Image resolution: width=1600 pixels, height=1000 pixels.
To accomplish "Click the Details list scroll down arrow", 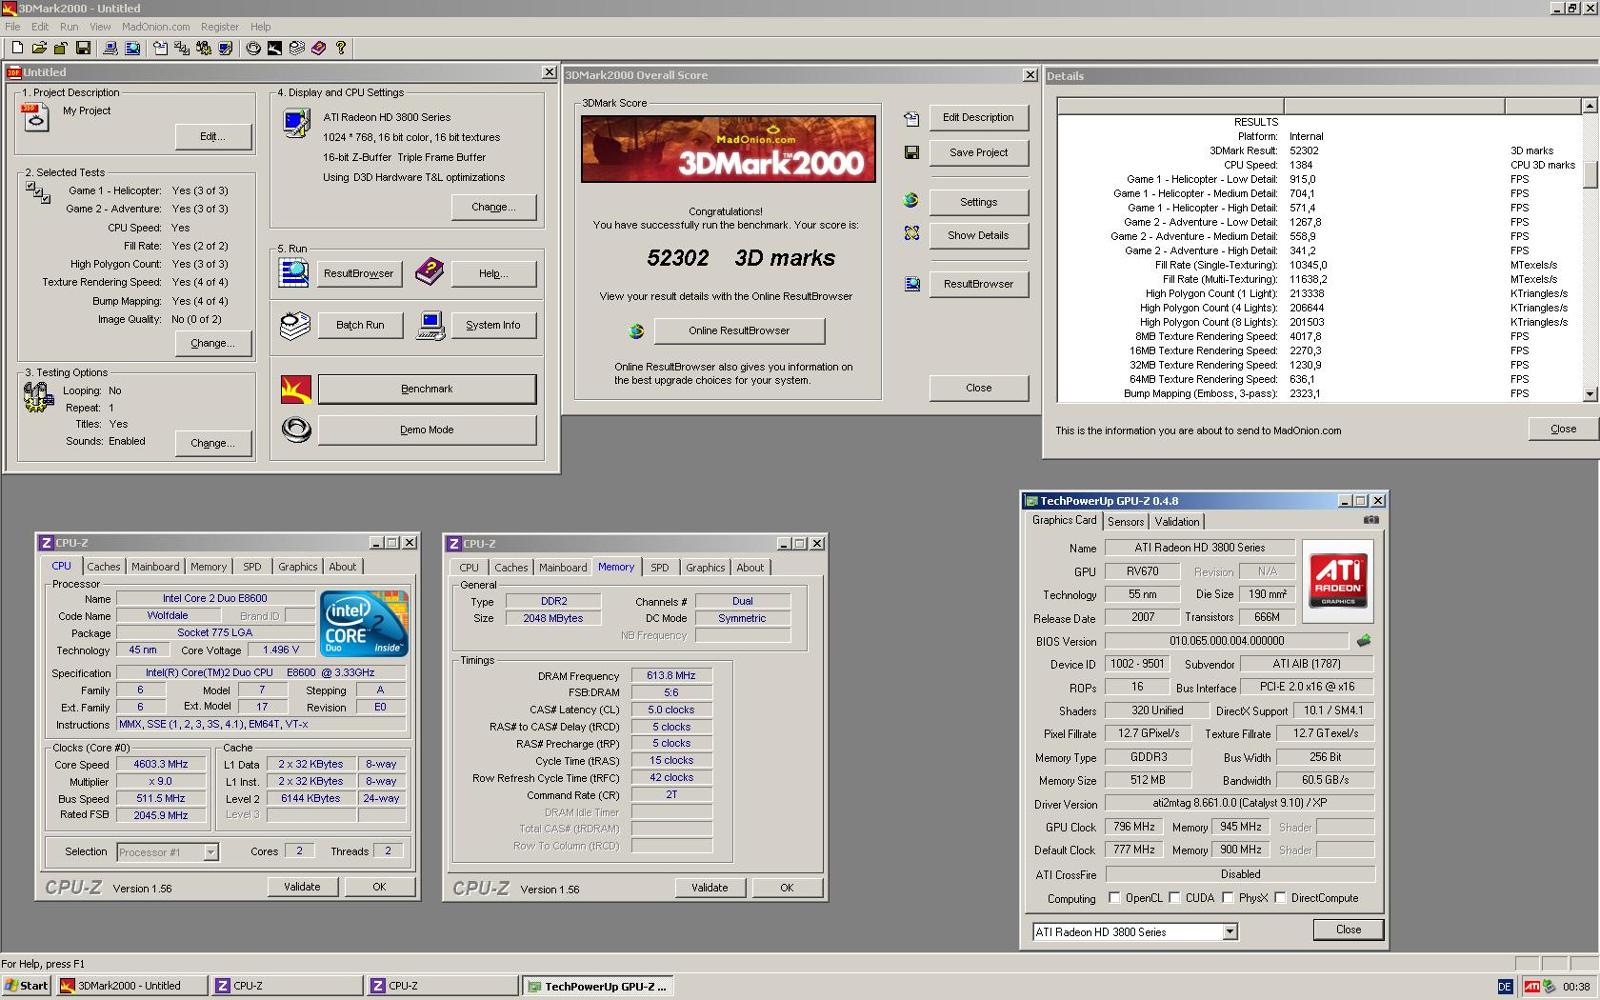I will [1590, 395].
